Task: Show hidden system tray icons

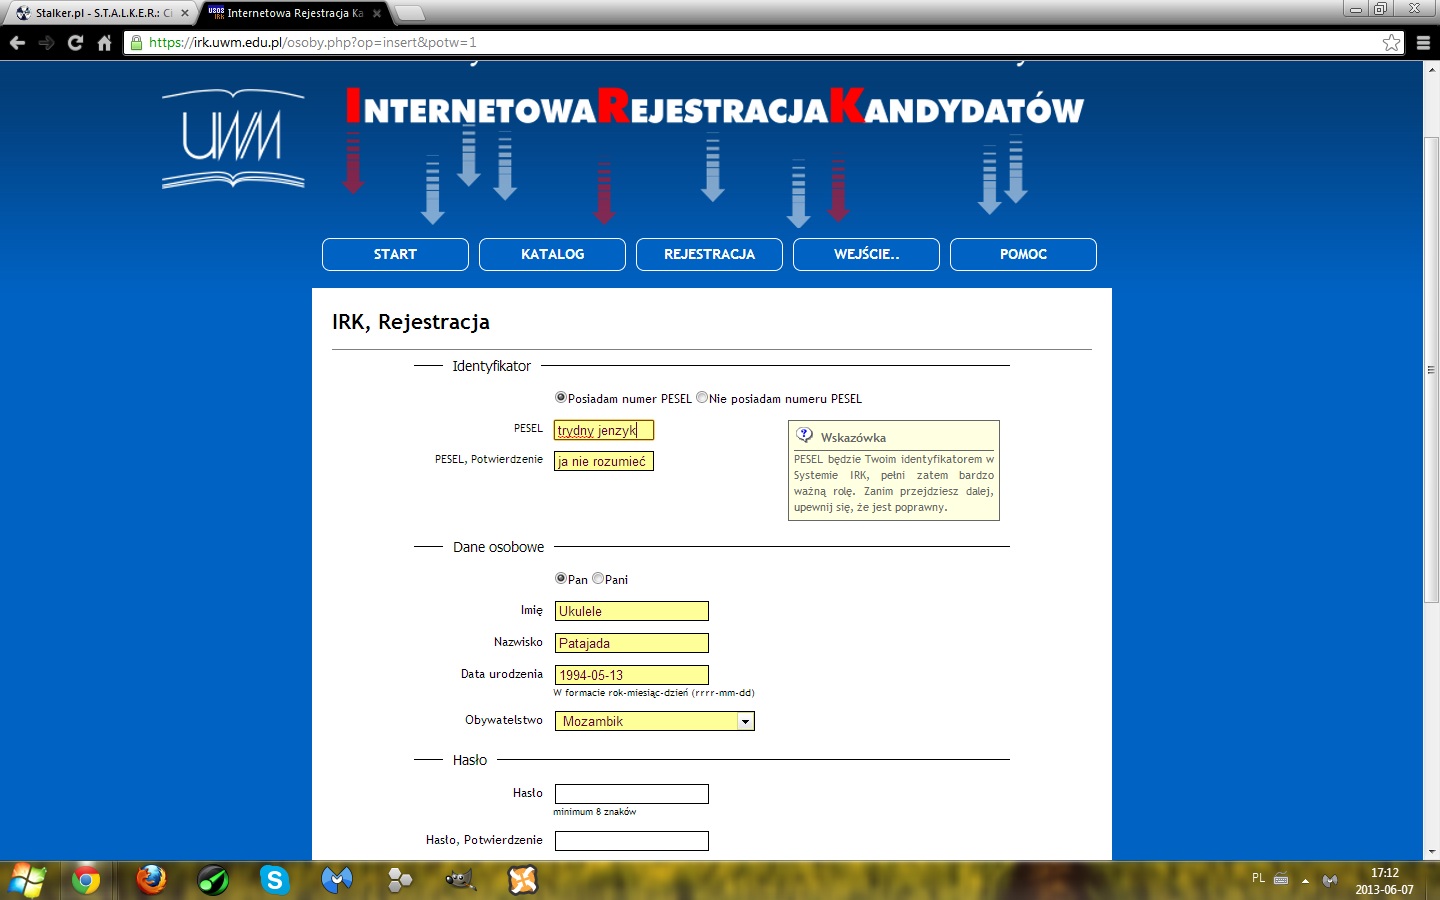Action: pyautogui.click(x=1305, y=881)
